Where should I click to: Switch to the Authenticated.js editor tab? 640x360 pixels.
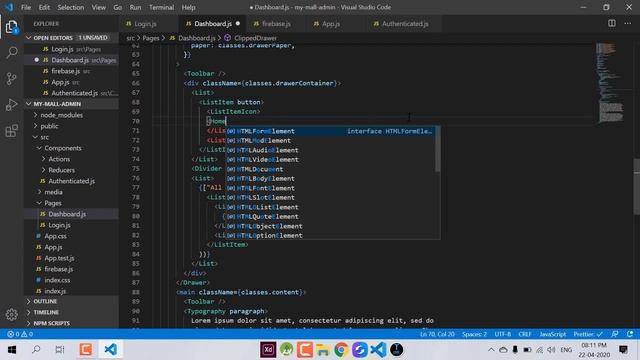(x=405, y=24)
